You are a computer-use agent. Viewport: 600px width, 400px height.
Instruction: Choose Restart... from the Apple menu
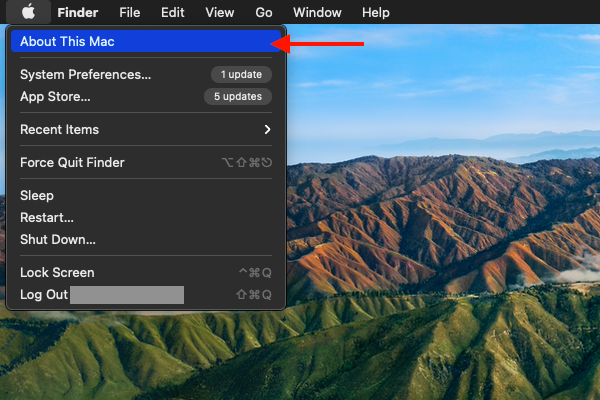pos(146,217)
